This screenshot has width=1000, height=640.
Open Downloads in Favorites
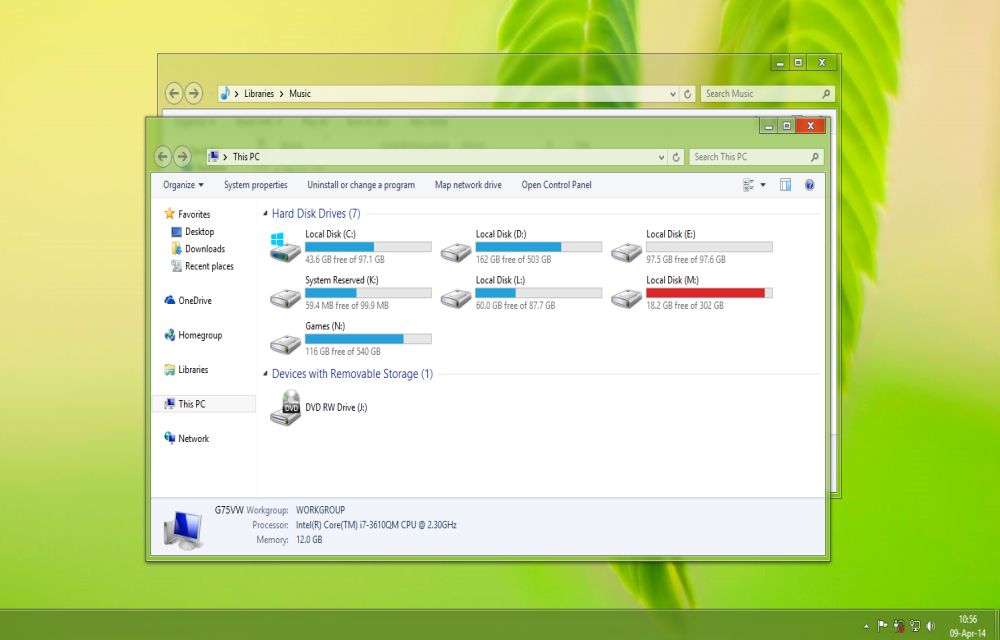(205, 249)
